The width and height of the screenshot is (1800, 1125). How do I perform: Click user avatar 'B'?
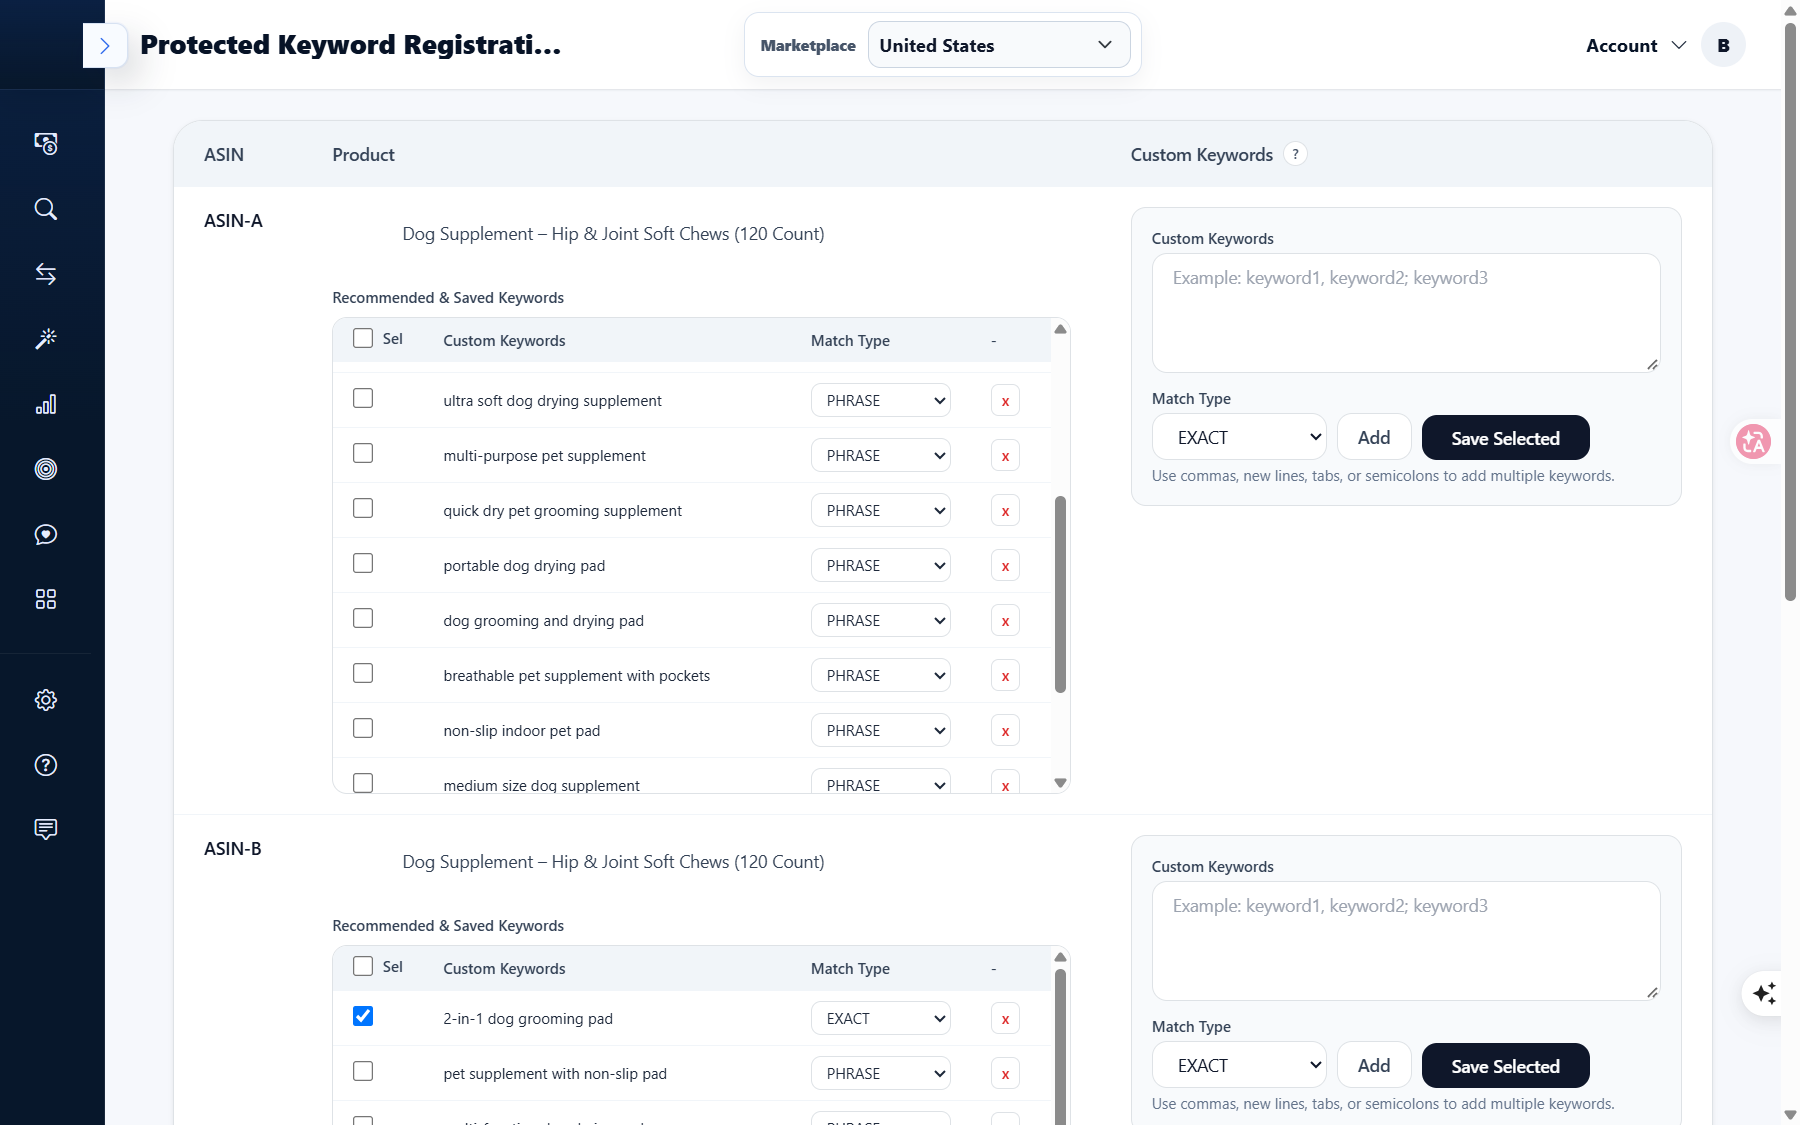[1723, 46]
